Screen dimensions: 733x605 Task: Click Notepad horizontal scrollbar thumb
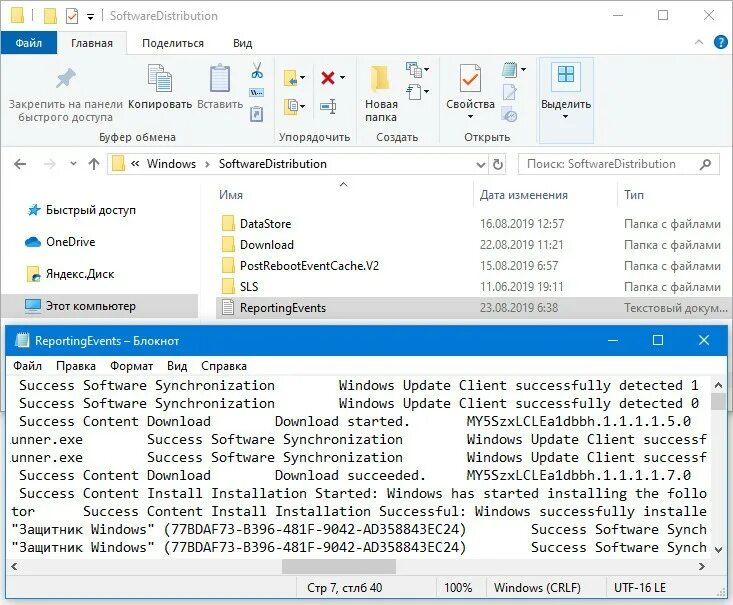pyautogui.click(x=339, y=567)
